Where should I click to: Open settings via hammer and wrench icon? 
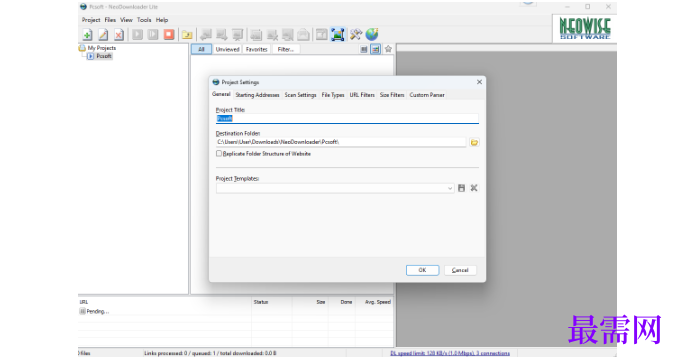[356, 35]
